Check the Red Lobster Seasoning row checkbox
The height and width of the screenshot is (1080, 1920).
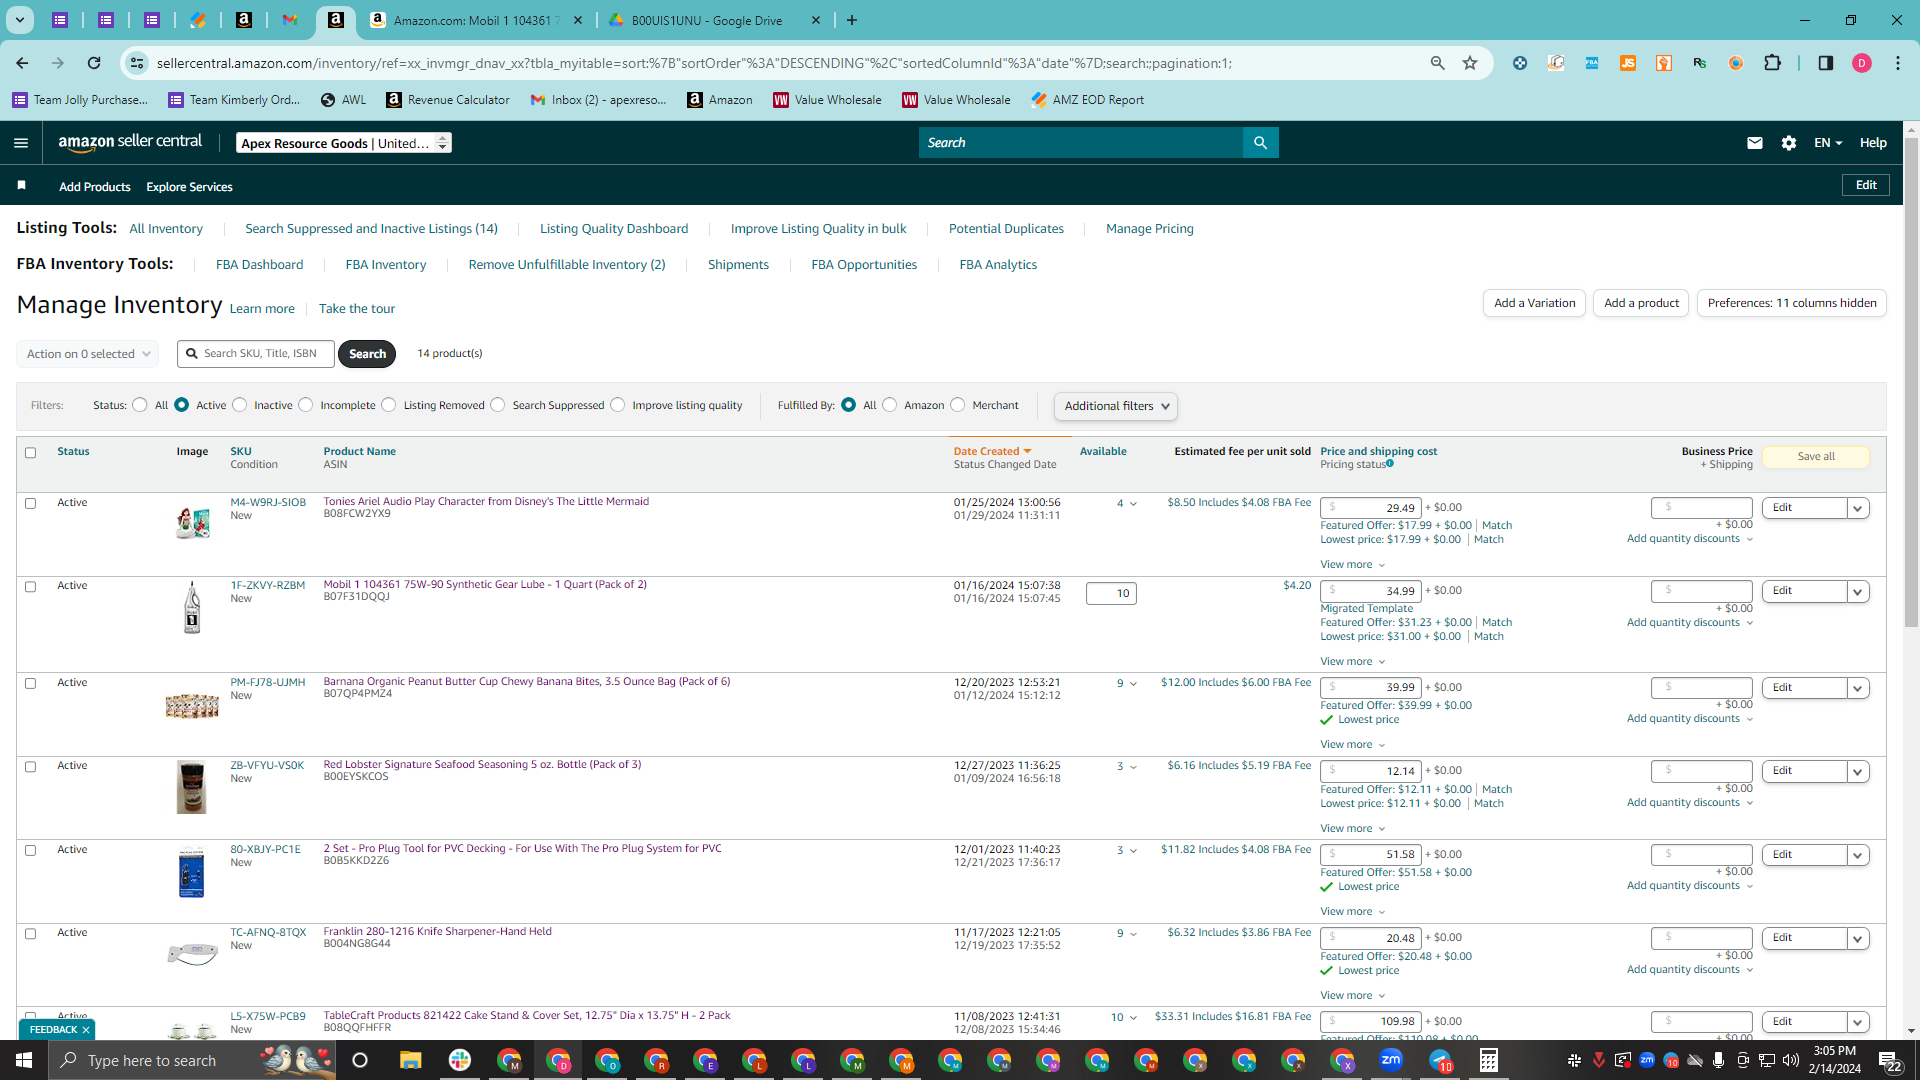(x=30, y=767)
